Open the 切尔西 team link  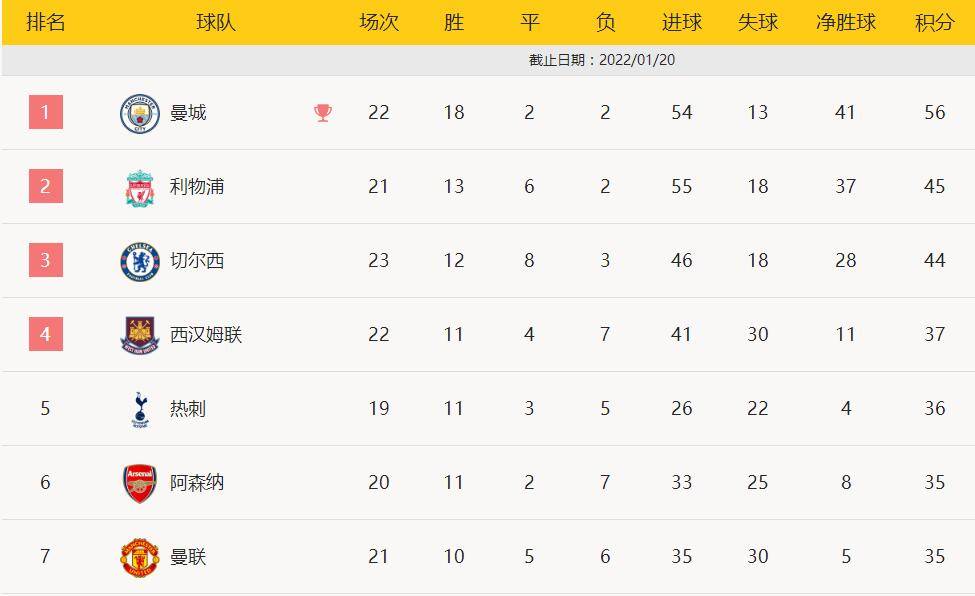[x=197, y=261]
